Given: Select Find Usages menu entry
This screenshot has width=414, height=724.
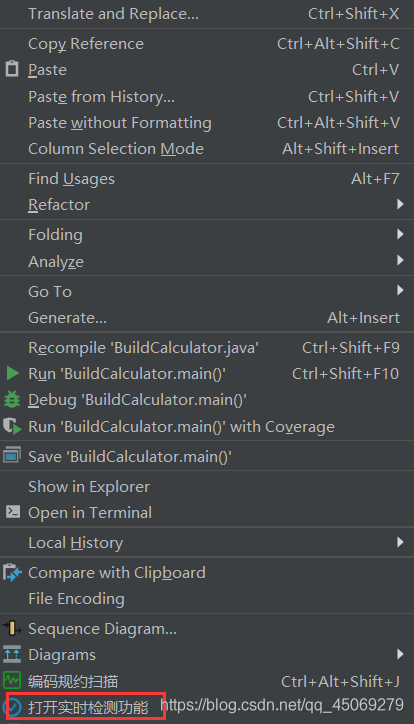Looking at the screenshot, I should 207,179.
